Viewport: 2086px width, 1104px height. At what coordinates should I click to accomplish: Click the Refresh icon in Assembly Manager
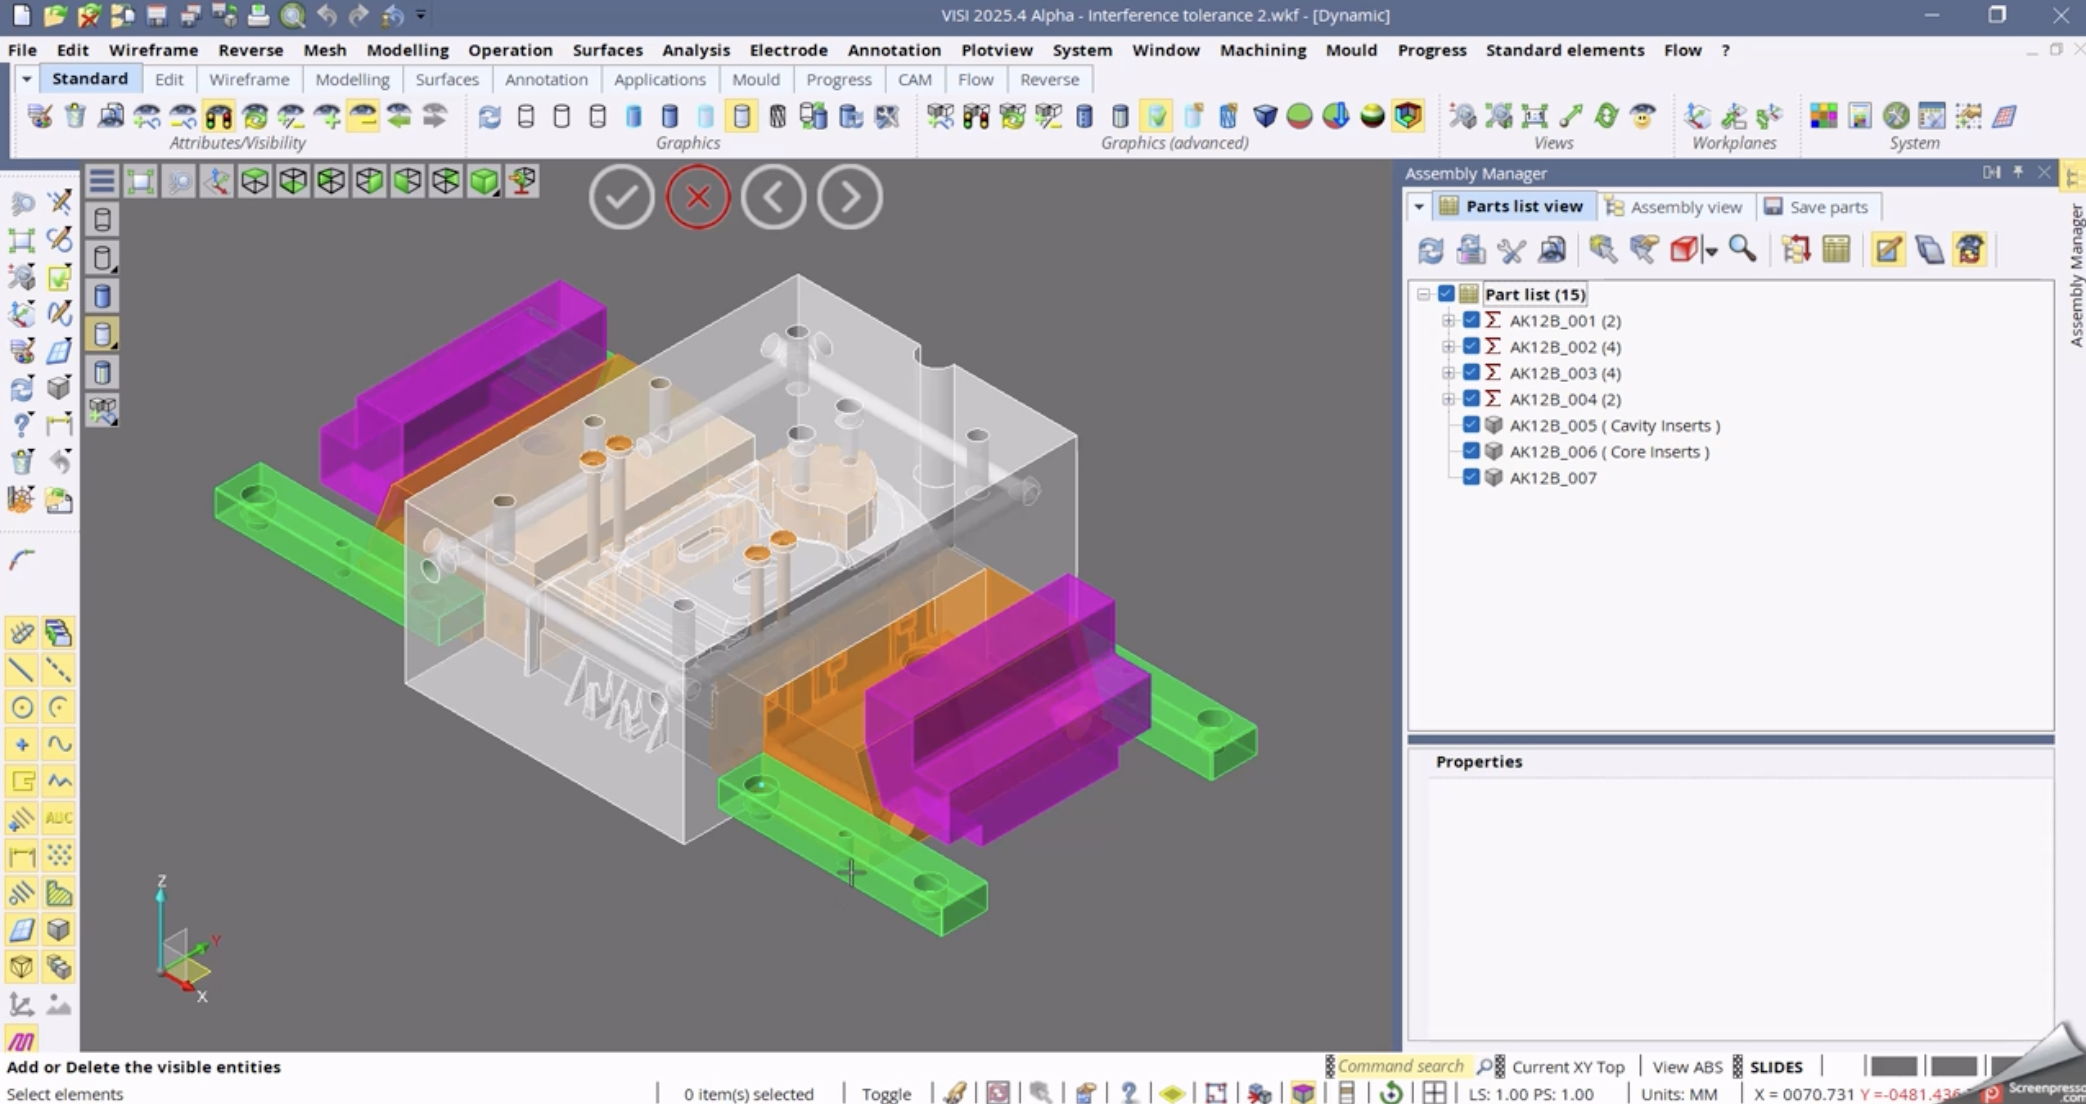click(x=1430, y=250)
